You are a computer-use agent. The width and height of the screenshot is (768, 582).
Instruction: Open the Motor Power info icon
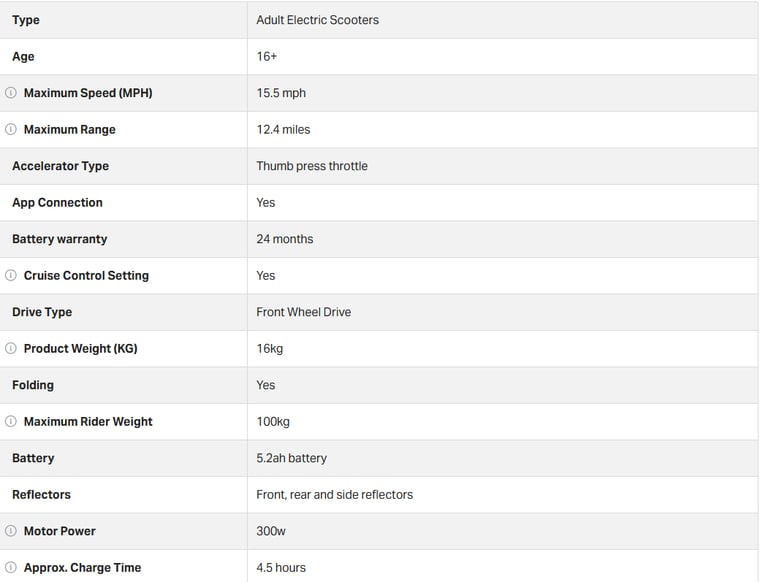pos(11,531)
